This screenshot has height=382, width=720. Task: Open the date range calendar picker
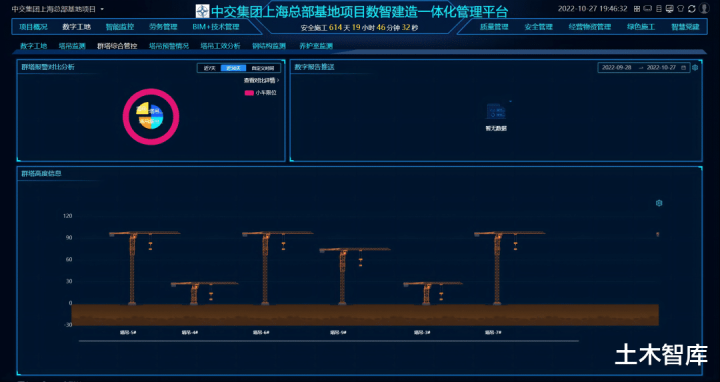(x=643, y=67)
